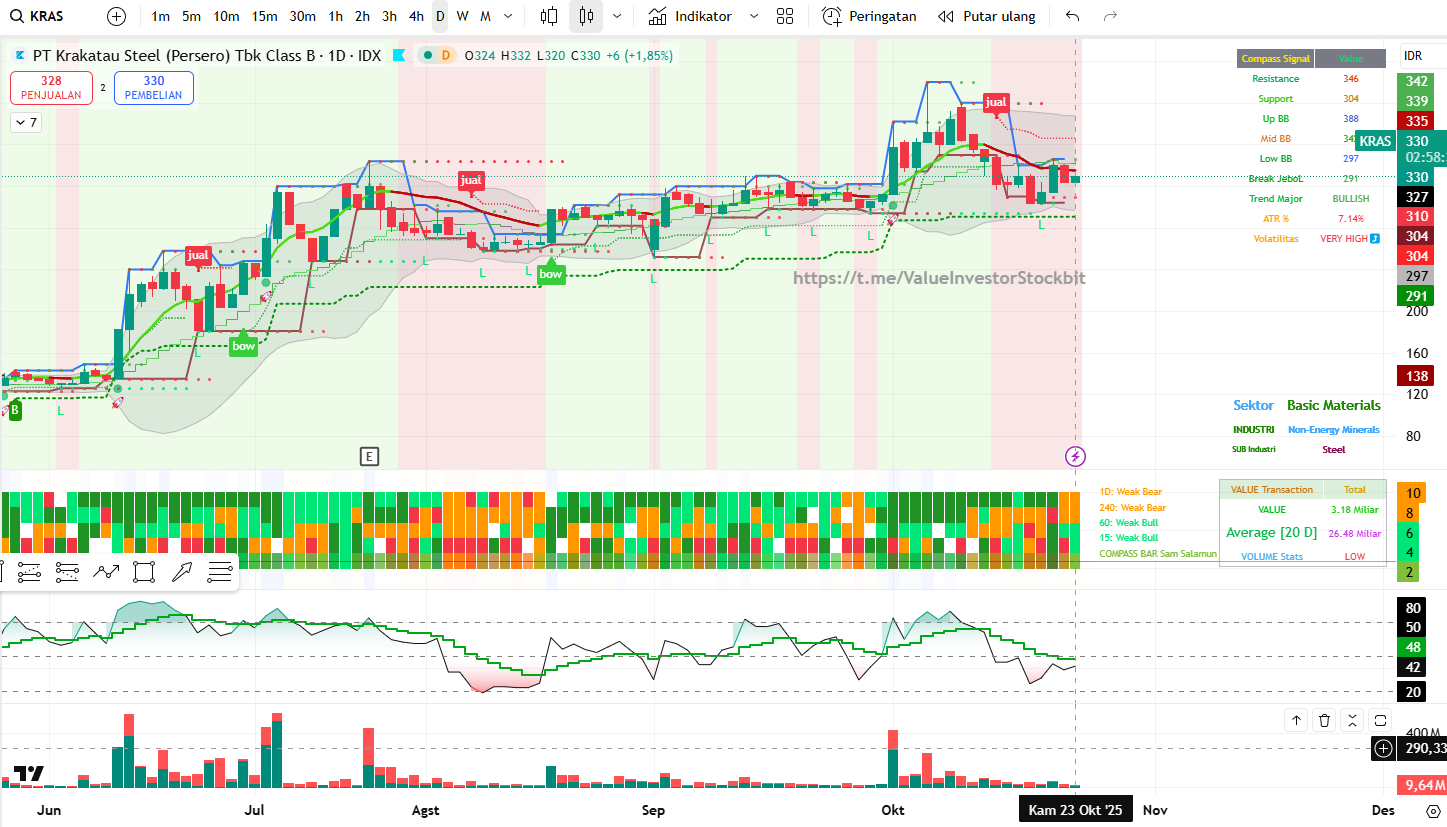Create a Peringatan alert
Viewport: 1447px width, 827px height.
coord(869,16)
